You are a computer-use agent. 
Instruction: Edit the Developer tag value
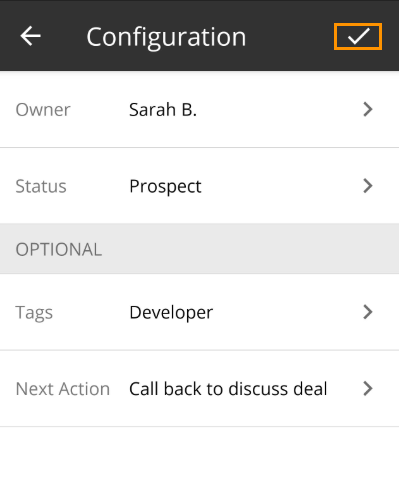171,313
